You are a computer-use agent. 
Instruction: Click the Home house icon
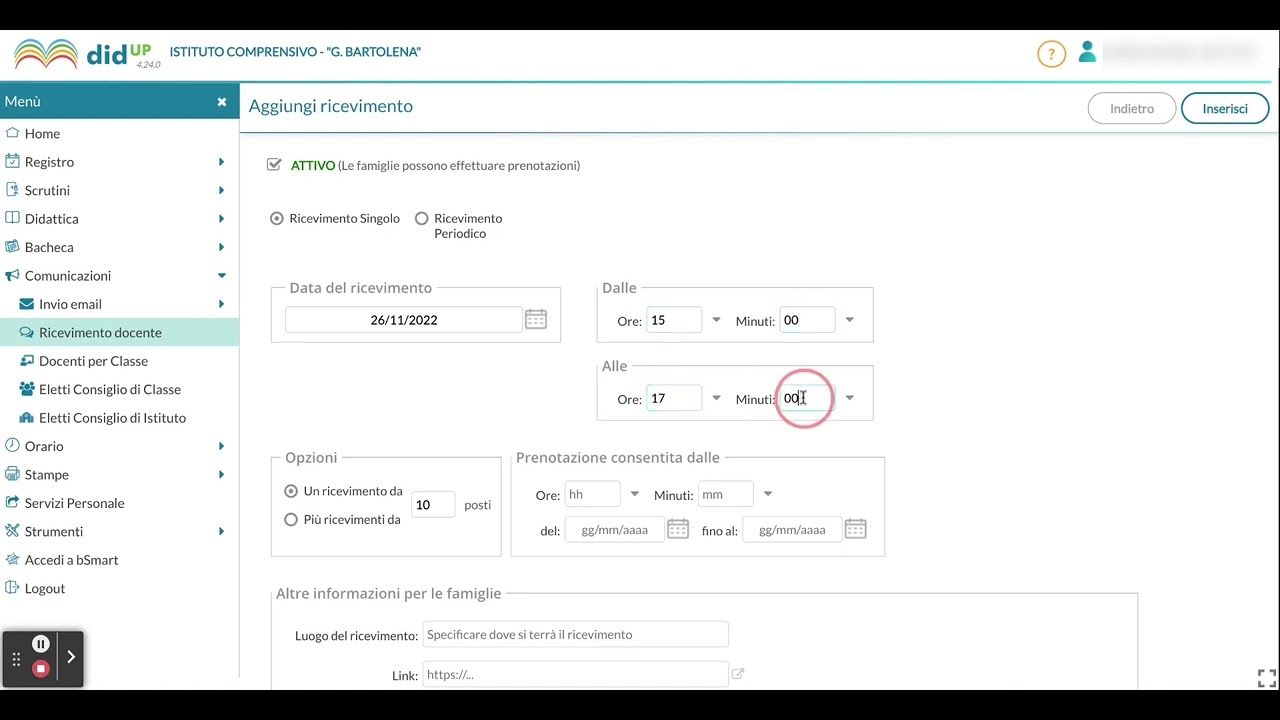[12, 133]
